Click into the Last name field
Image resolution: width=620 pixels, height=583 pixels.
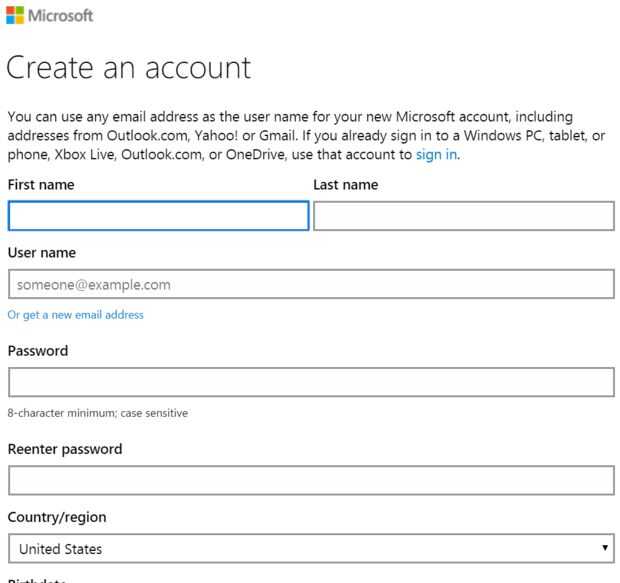point(463,216)
